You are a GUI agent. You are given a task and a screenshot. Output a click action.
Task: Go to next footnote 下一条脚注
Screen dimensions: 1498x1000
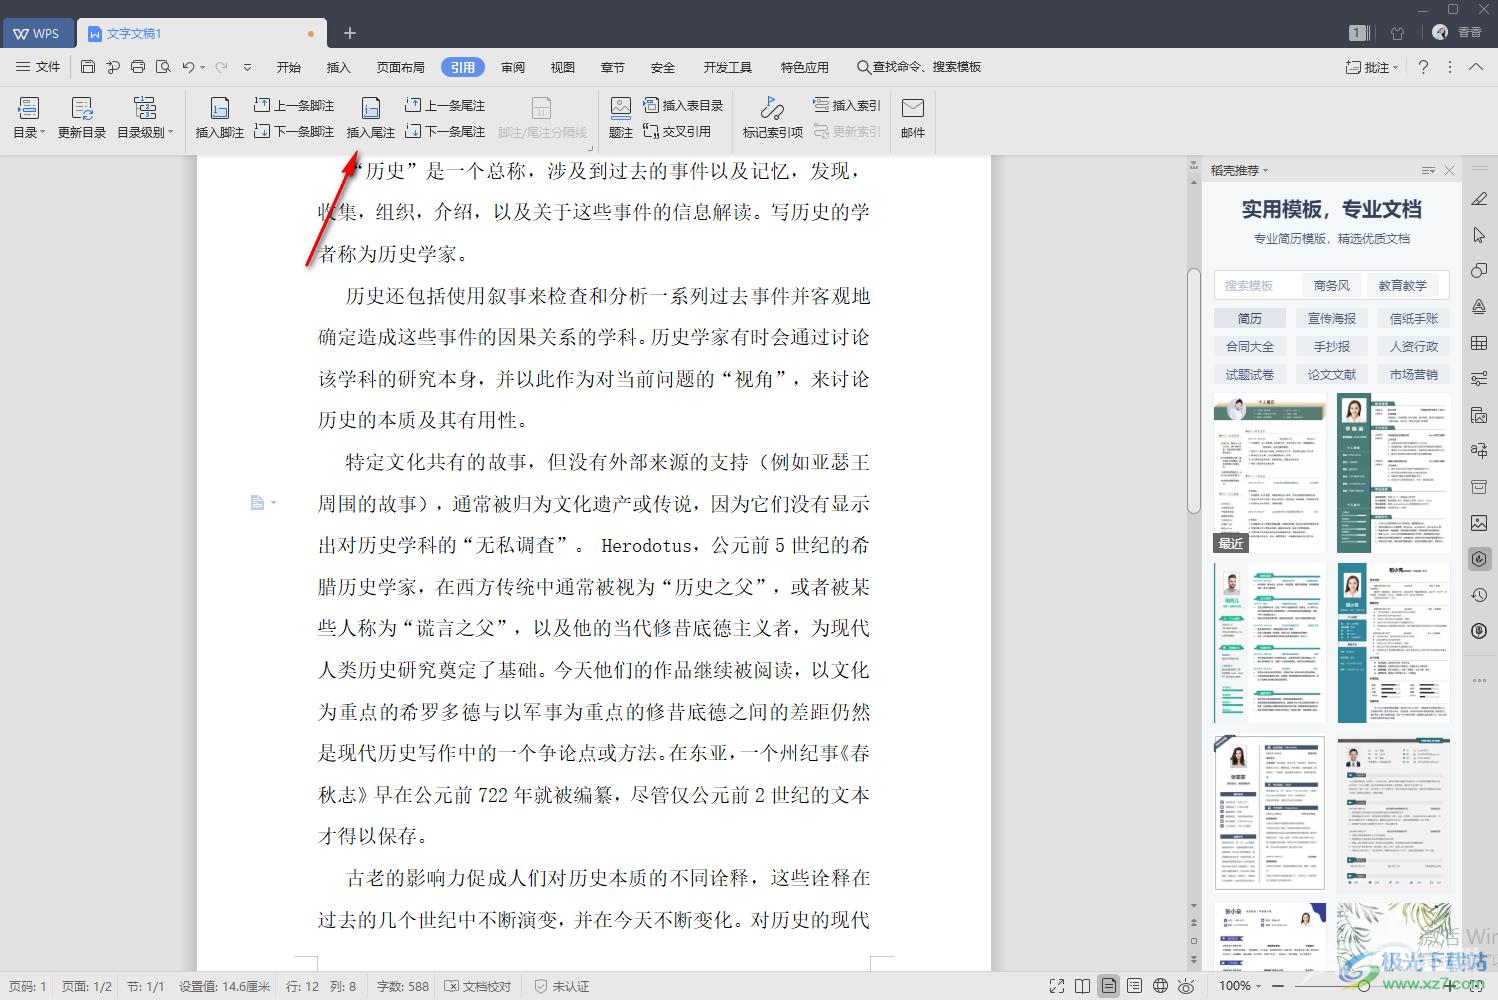click(x=294, y=131)
